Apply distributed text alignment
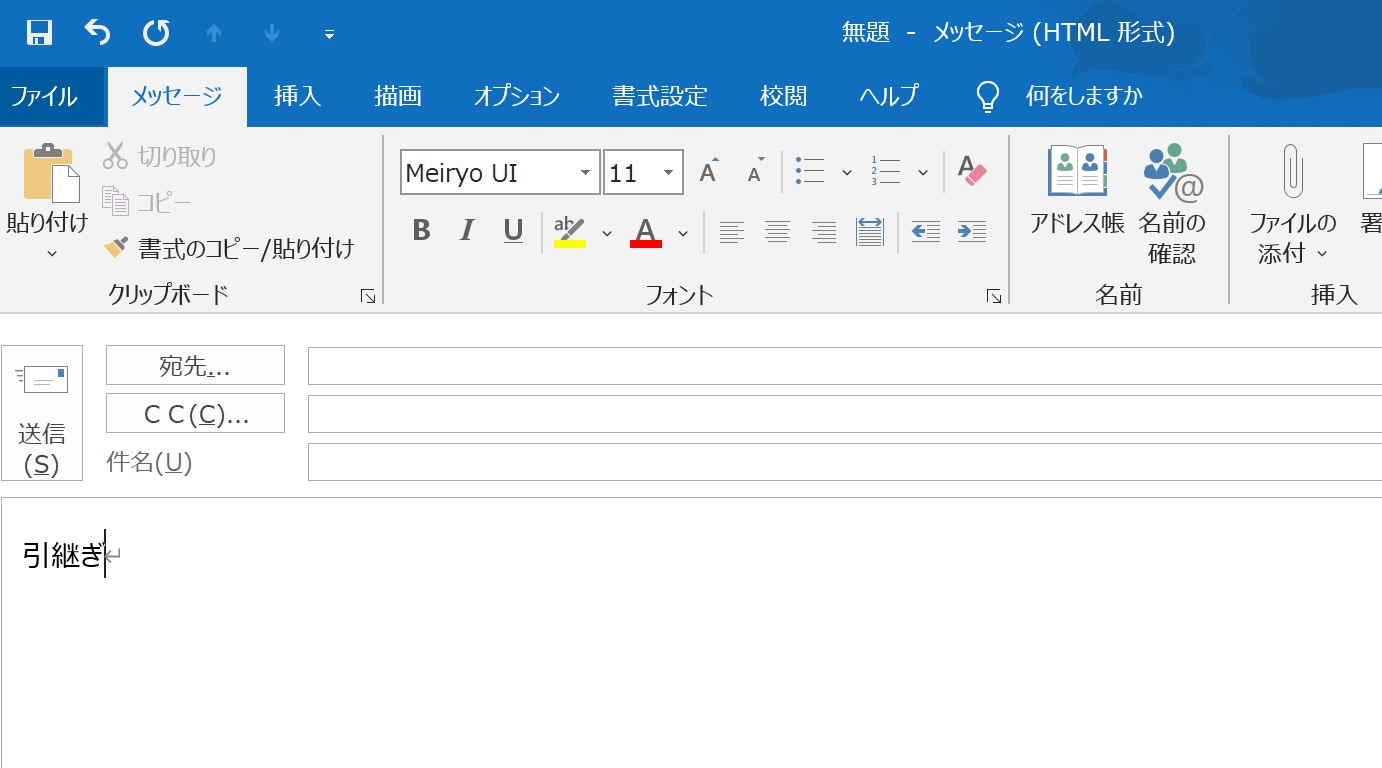Screen dimensions: 1382x768 pos(870,232)
